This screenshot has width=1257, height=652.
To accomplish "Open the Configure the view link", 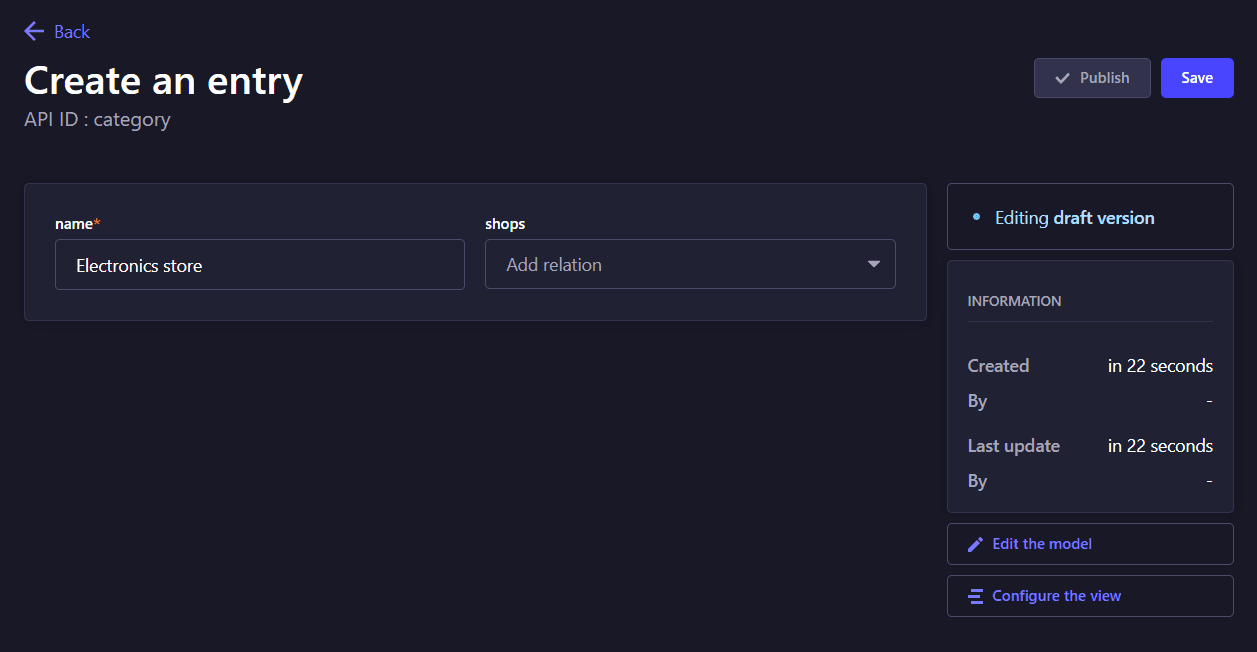I will 1056,596.
